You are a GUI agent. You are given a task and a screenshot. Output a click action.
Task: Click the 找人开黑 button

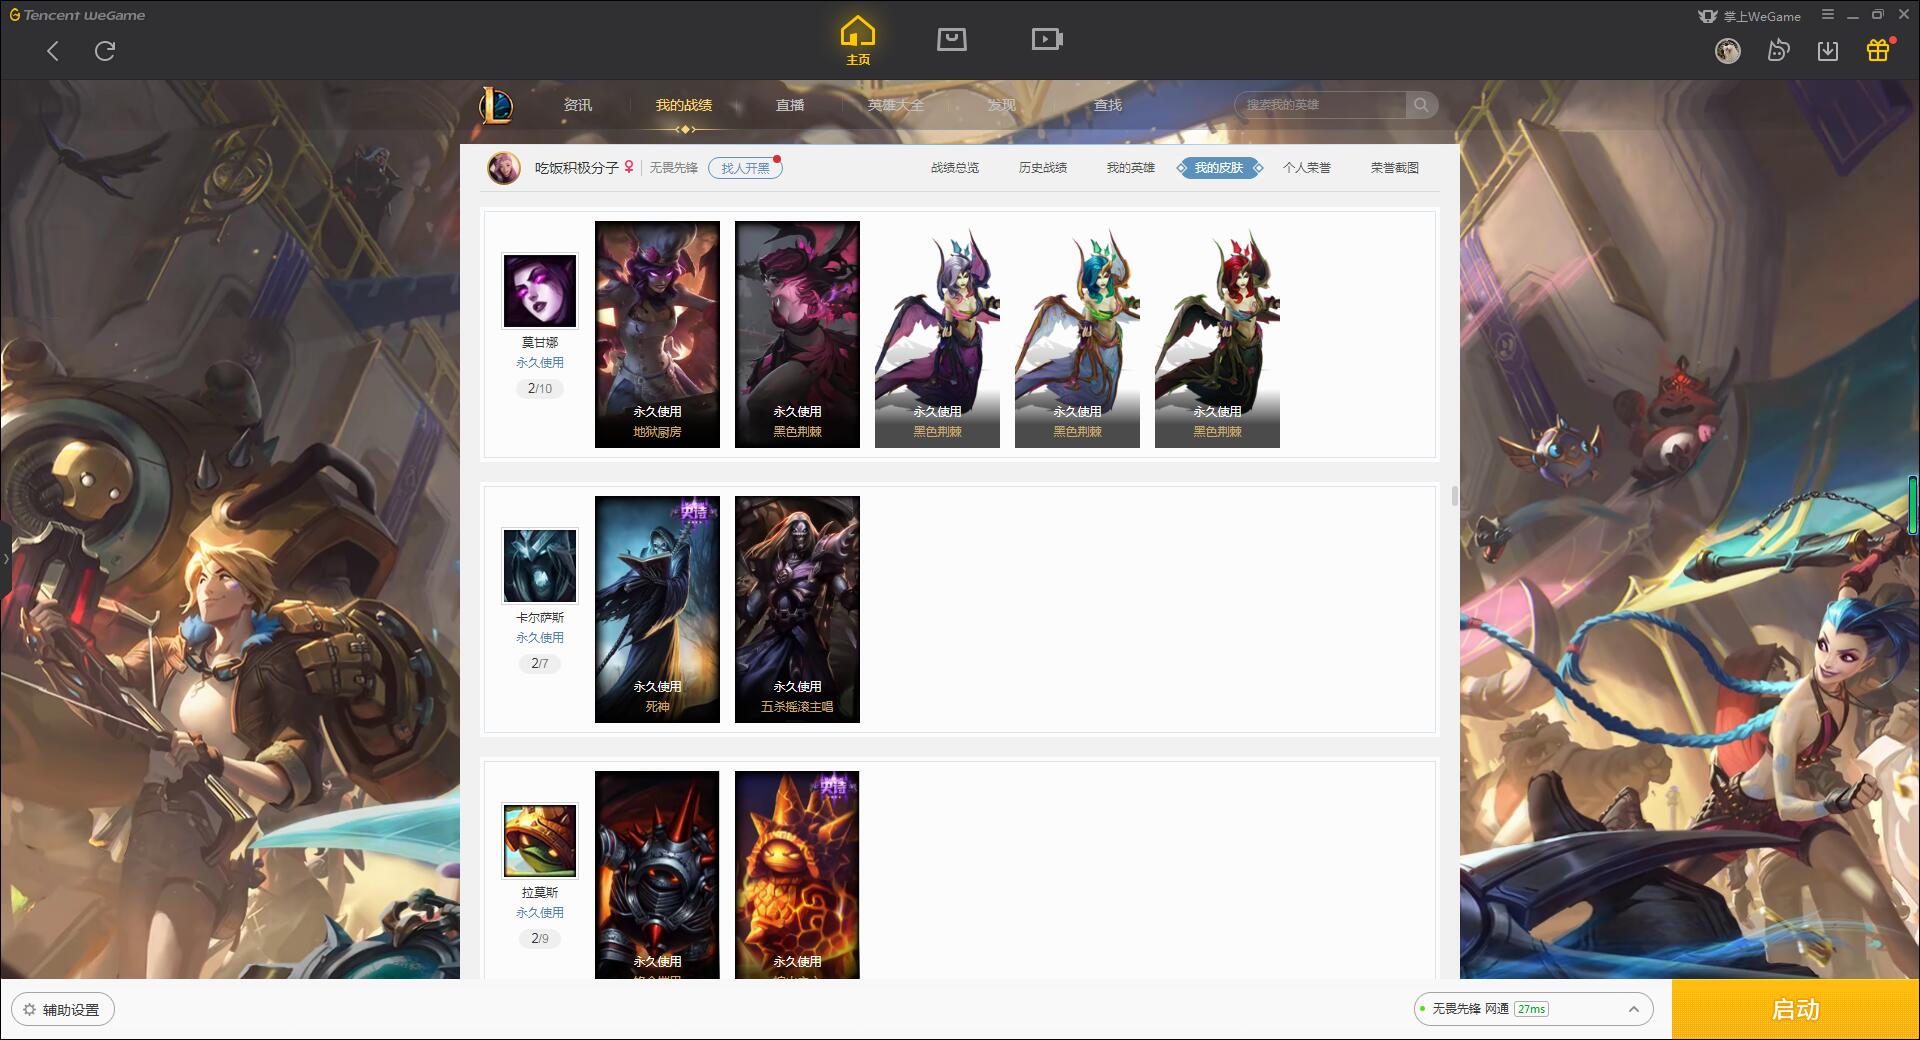tap(745, 168)
